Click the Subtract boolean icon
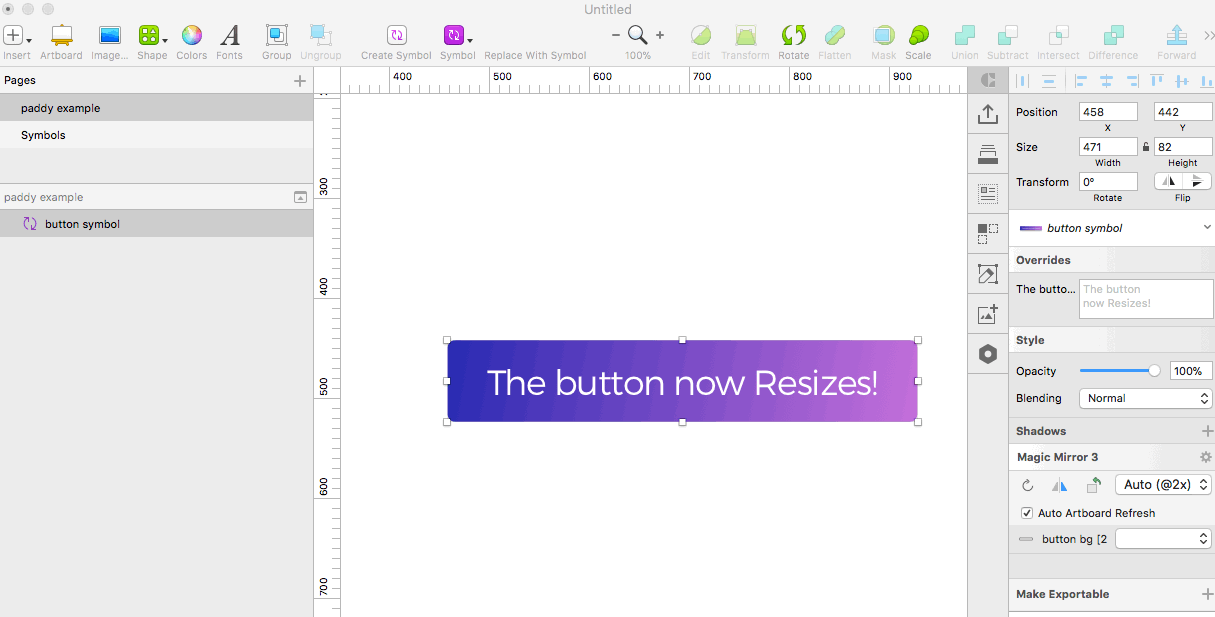This screenshot has width=1215, height=617. (1008, 36)
